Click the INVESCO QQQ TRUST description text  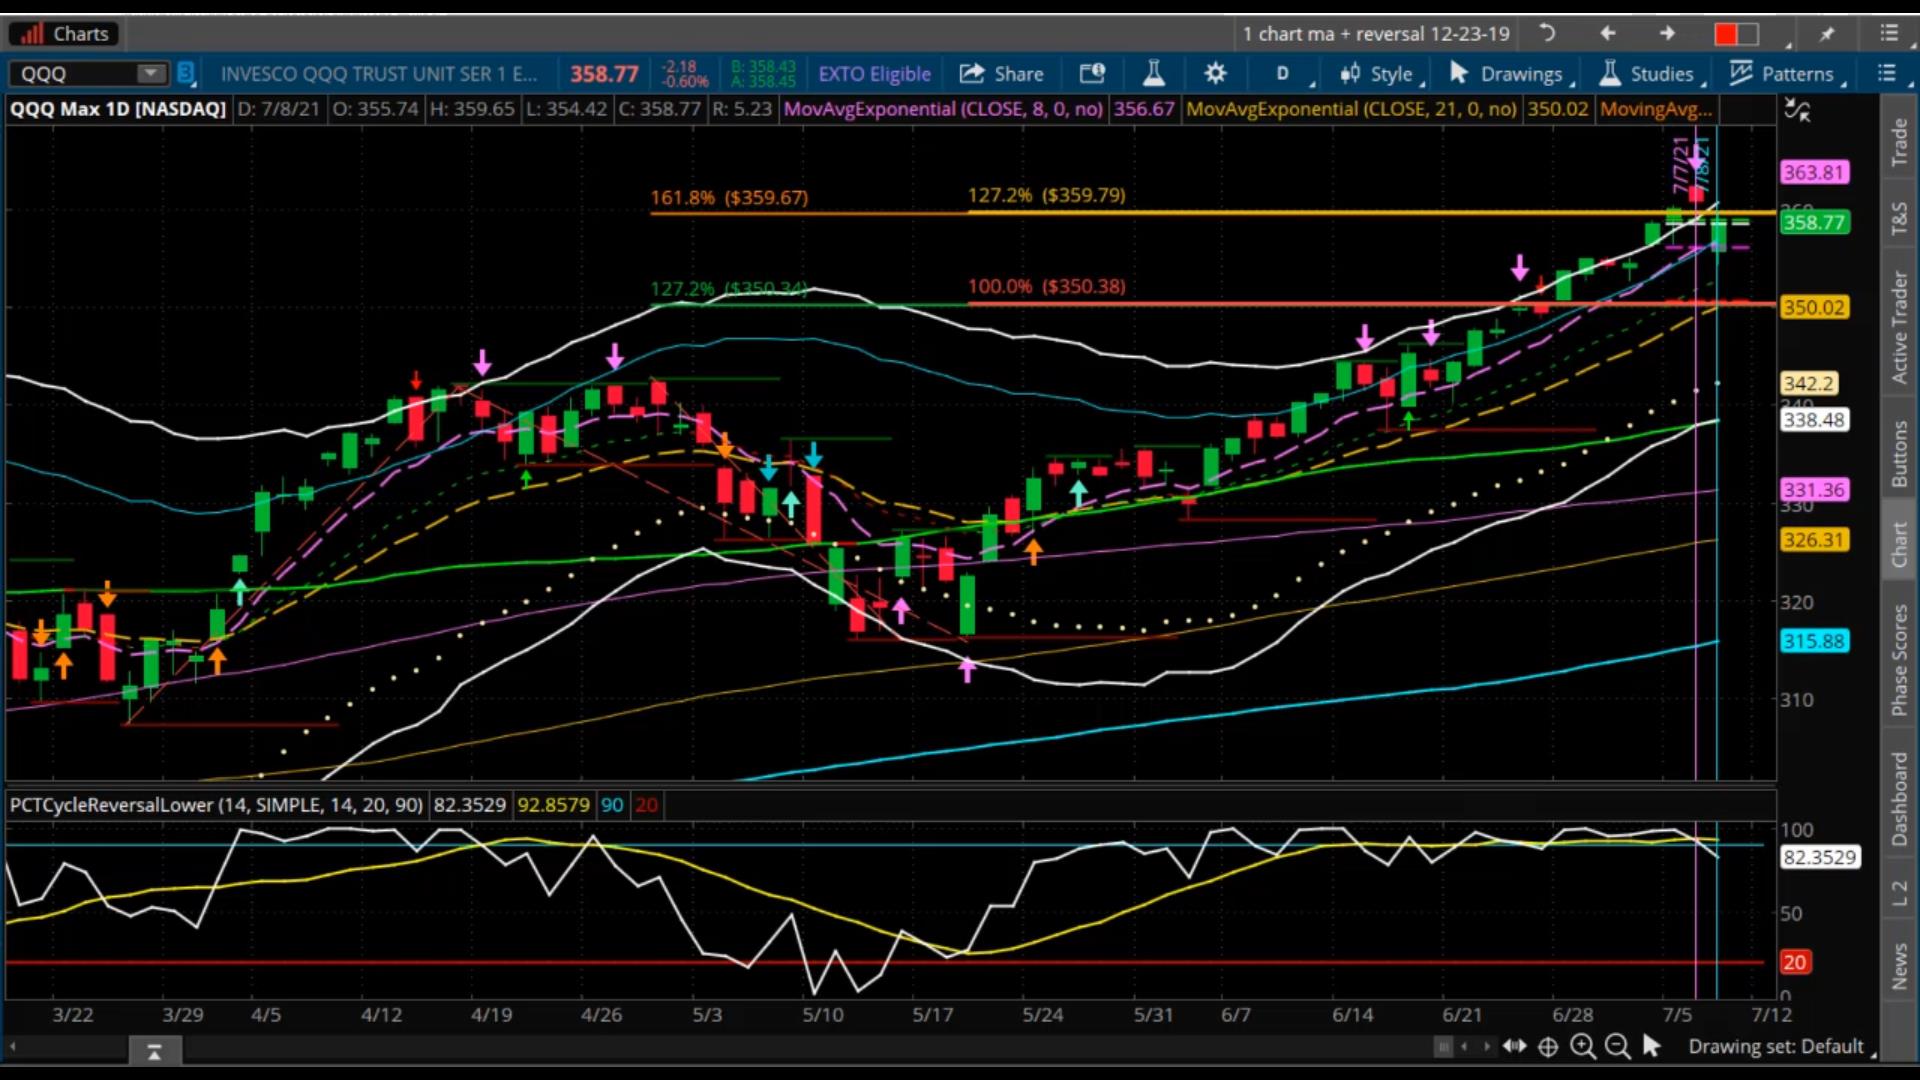(x=379, y=74)
